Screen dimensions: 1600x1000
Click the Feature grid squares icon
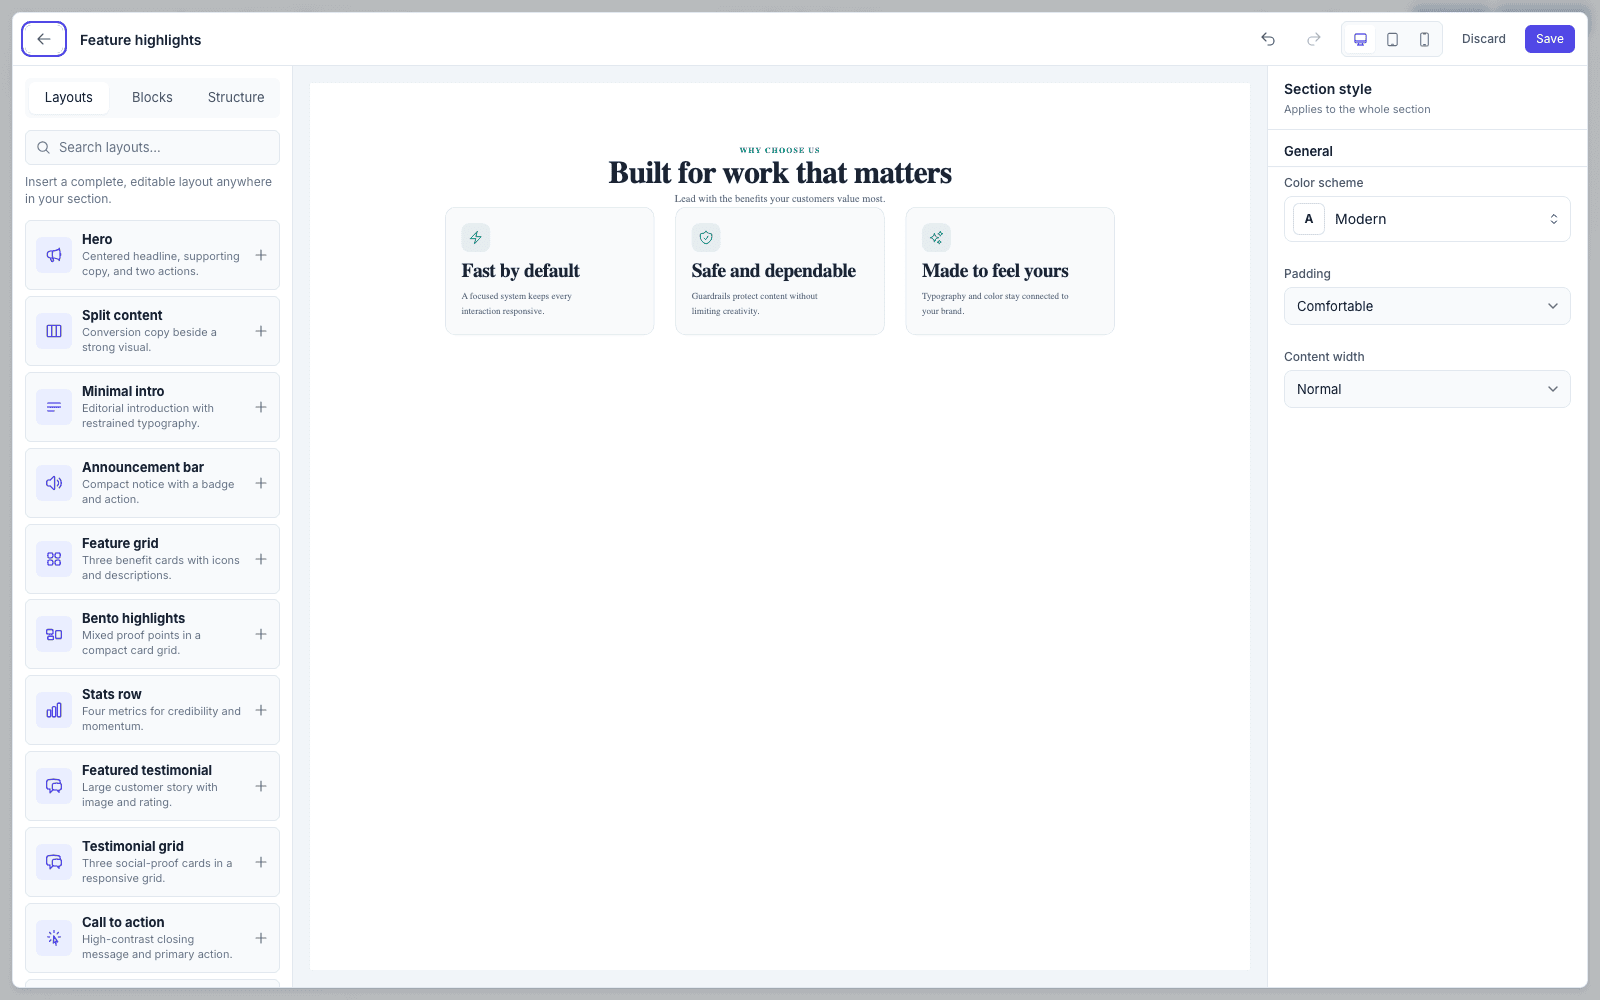pos(54,559)
